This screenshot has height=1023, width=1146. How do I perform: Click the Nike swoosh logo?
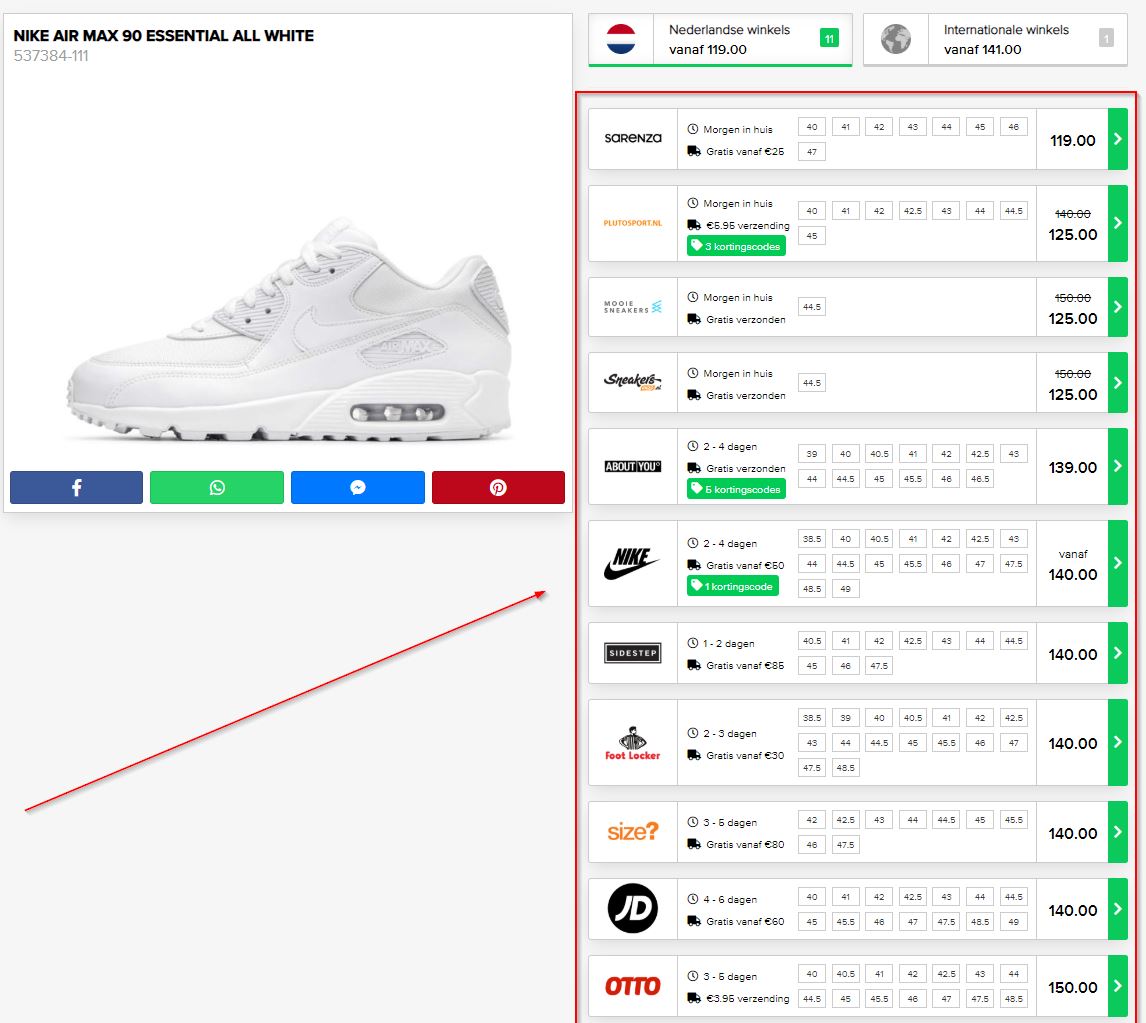click(x=631, y=563)
